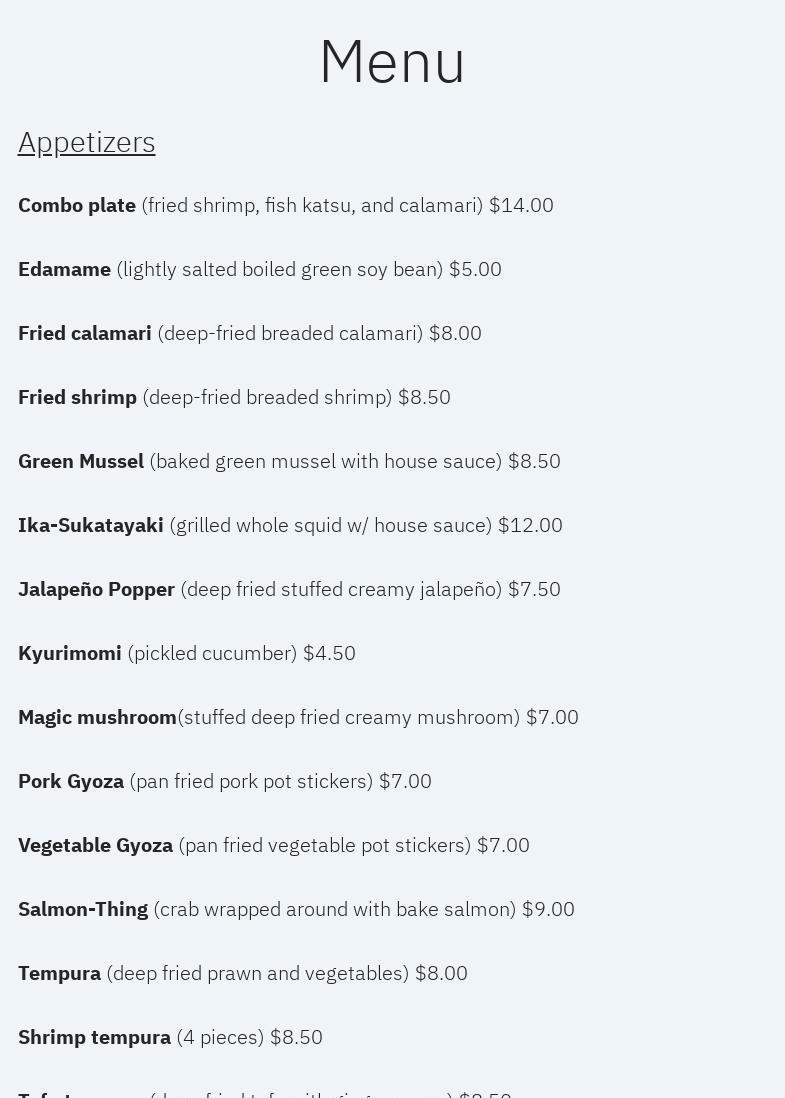The image size is (785, 1098).
Task: Click the Edamame item name
Action: 64,270
